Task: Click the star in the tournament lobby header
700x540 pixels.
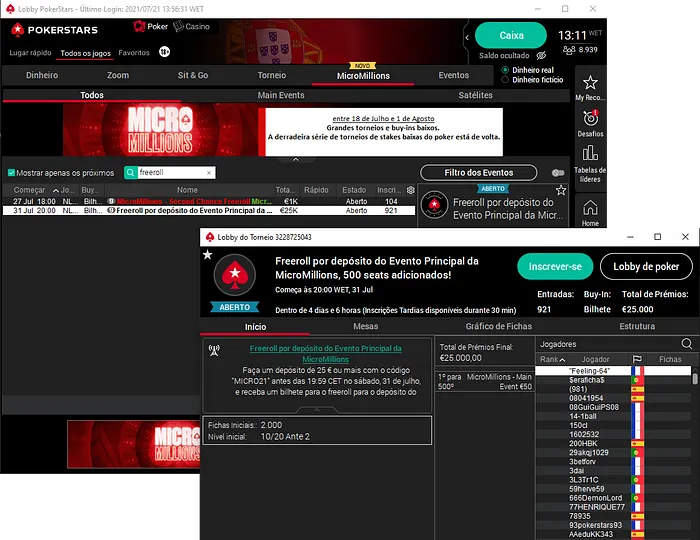Action: [x=208, y=255]
